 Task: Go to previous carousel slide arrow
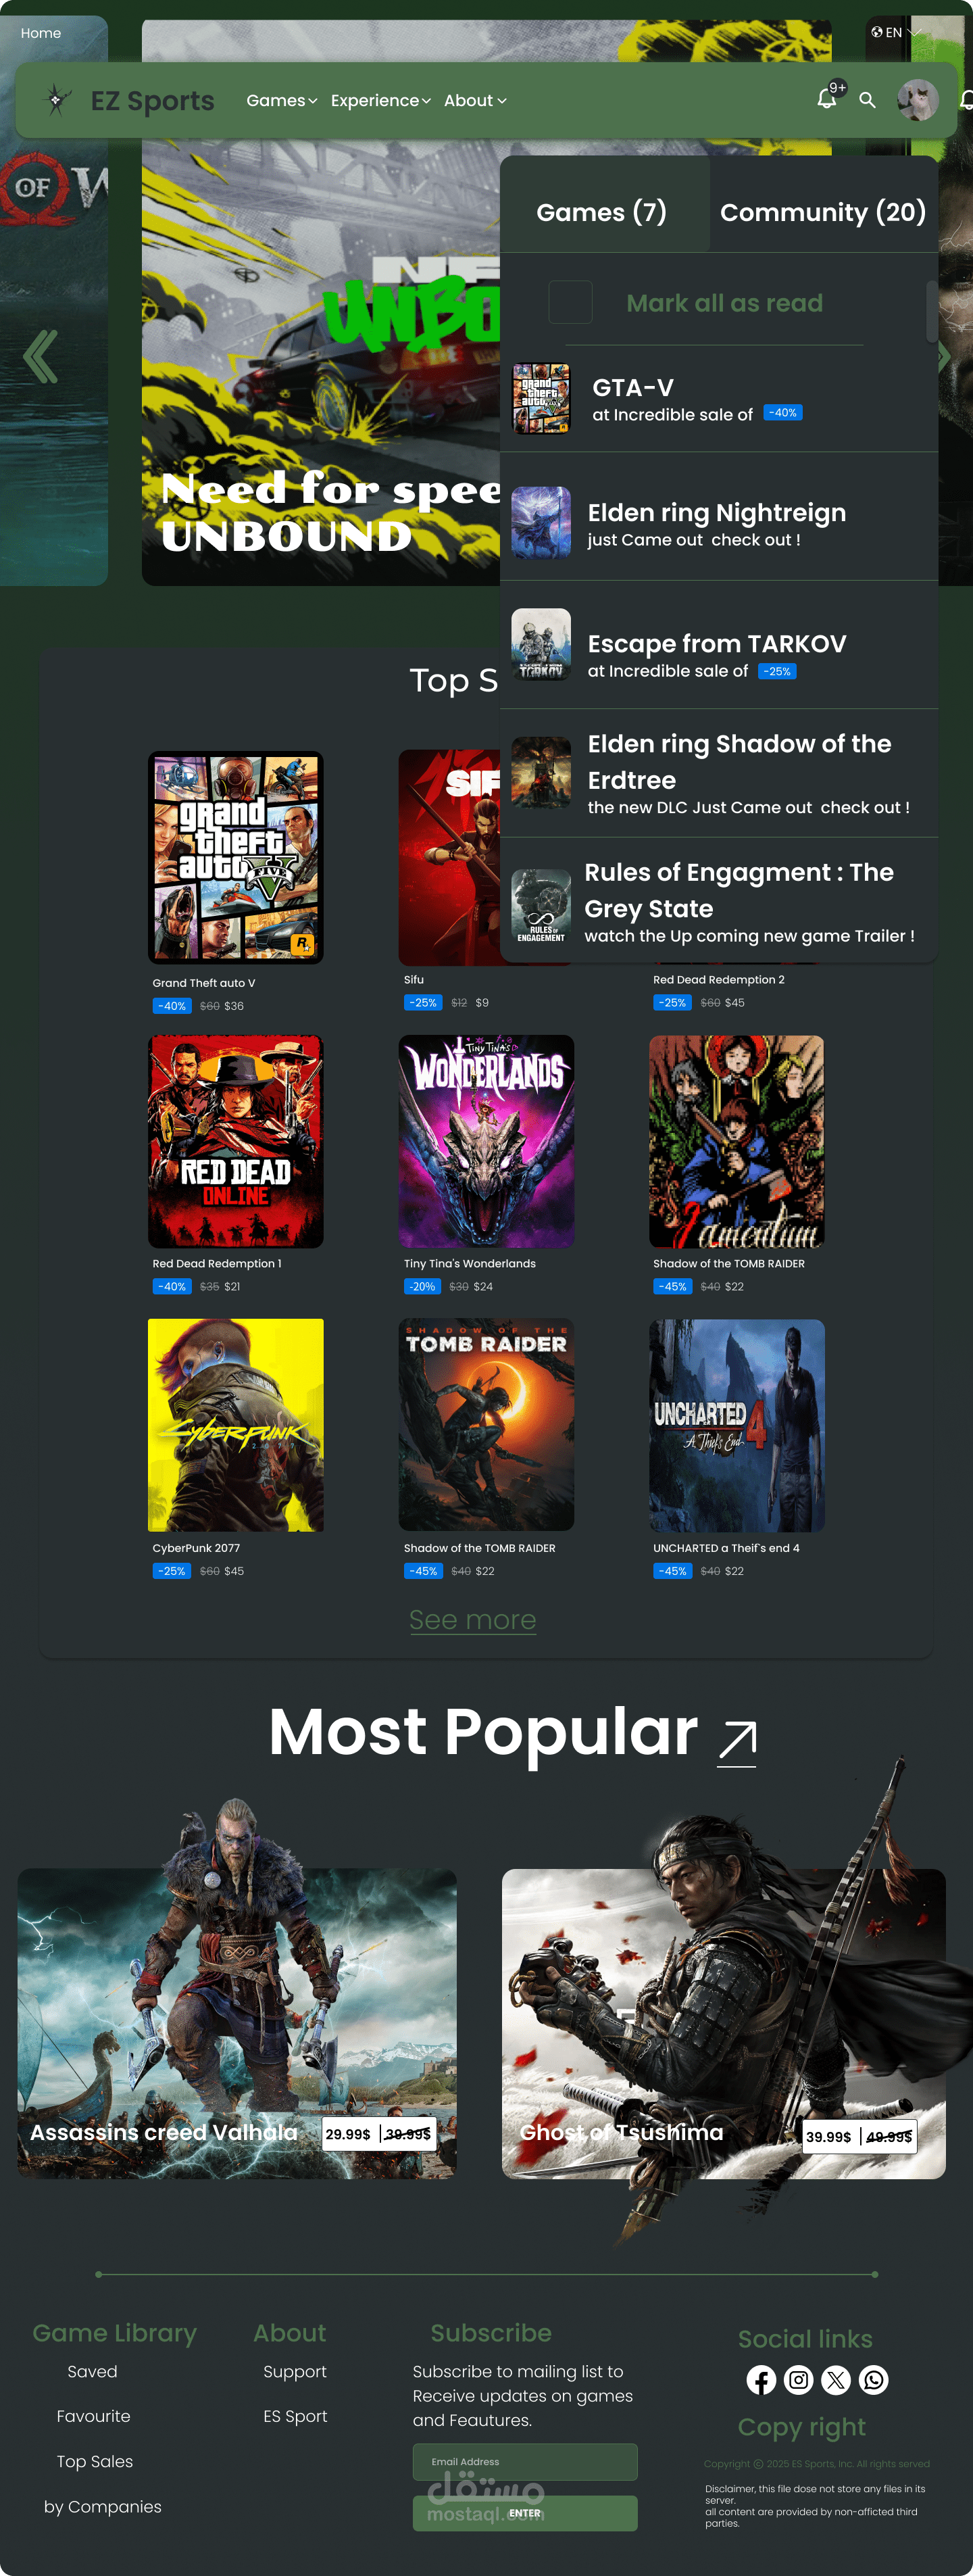[41, 356]
